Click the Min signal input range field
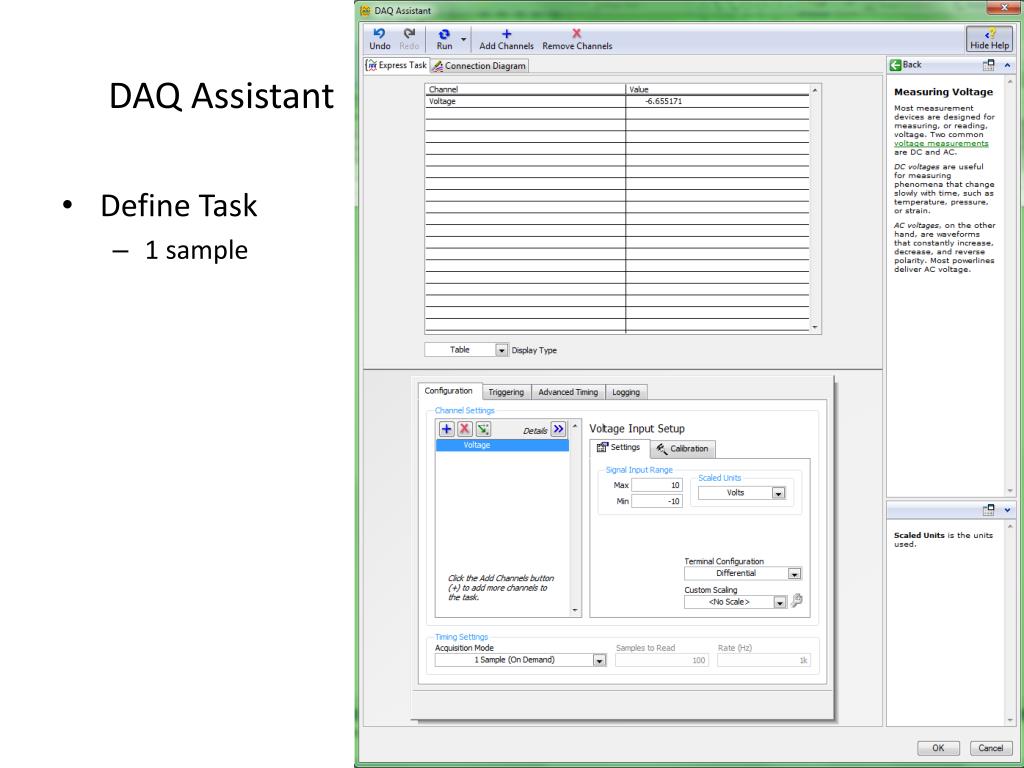Viewport: 1024px width, 768px height. coord(656,502)
